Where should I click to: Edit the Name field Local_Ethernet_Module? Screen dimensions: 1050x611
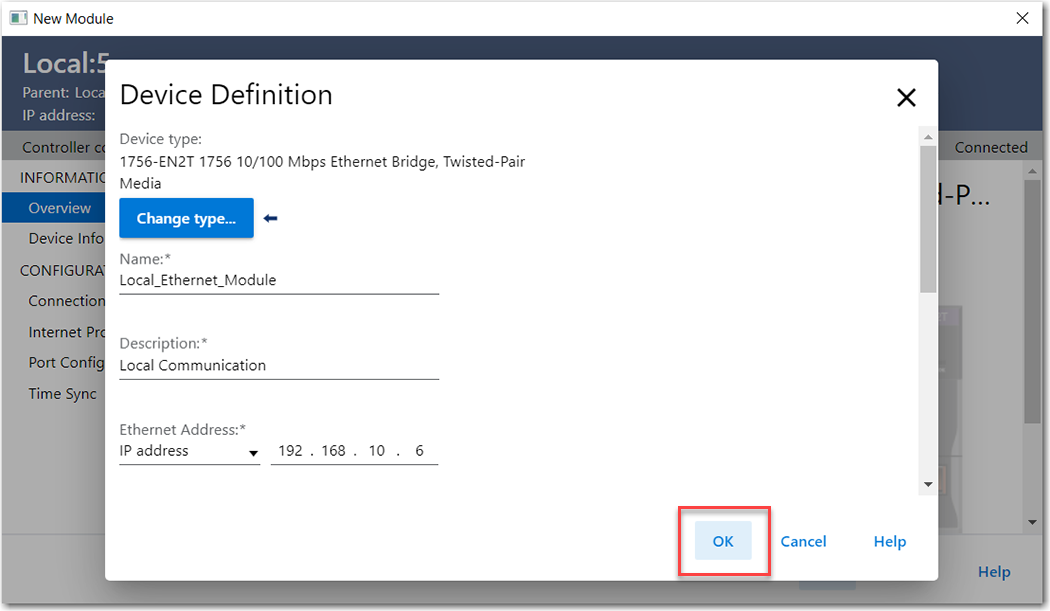coord(279,281)
